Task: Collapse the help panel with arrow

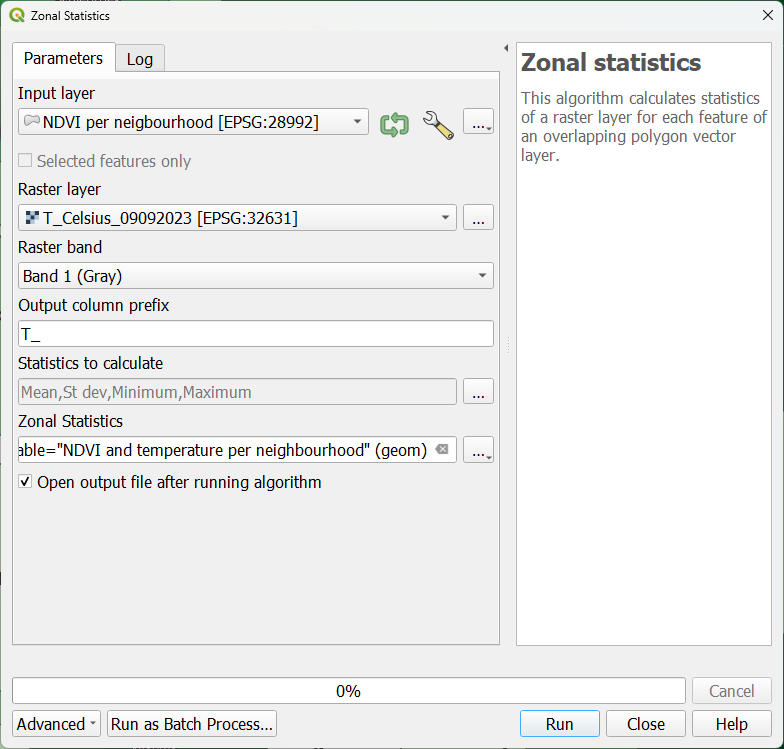Action: (x=505, y=48)
